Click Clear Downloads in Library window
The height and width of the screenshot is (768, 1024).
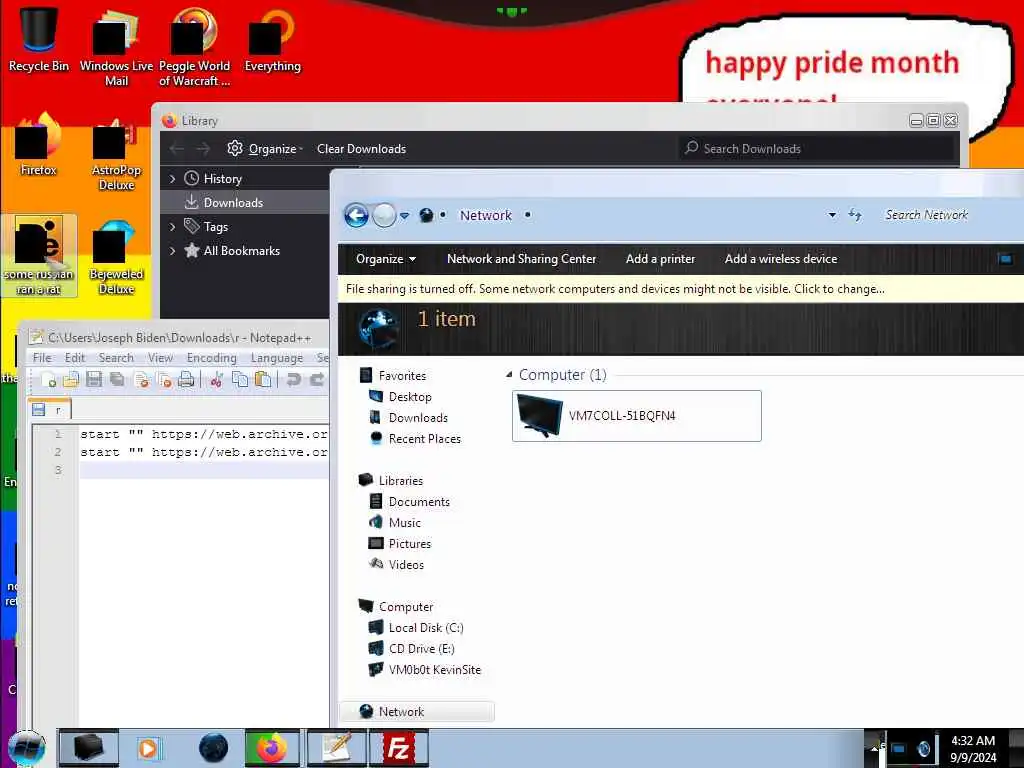(x=361, y=149)
